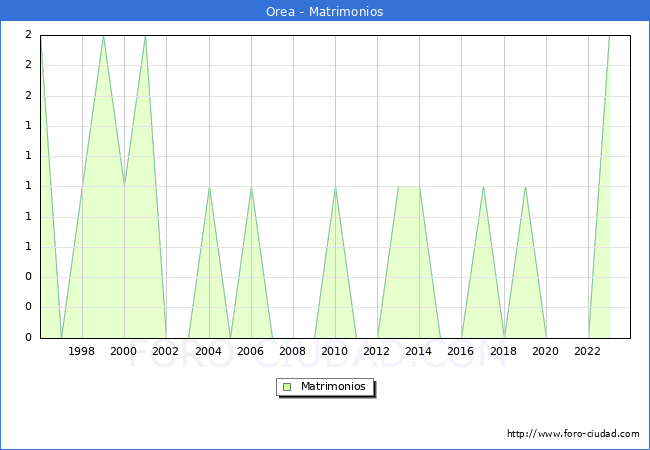The height and width of the screenshot is (450, 650).
Task: Select the 2000 x-axis label
Action: point(124,351)
